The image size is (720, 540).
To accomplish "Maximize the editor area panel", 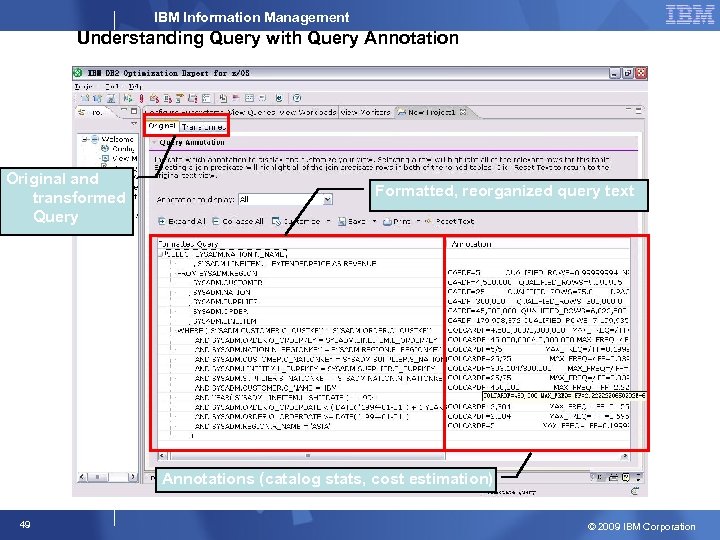I will pos(638,110).
